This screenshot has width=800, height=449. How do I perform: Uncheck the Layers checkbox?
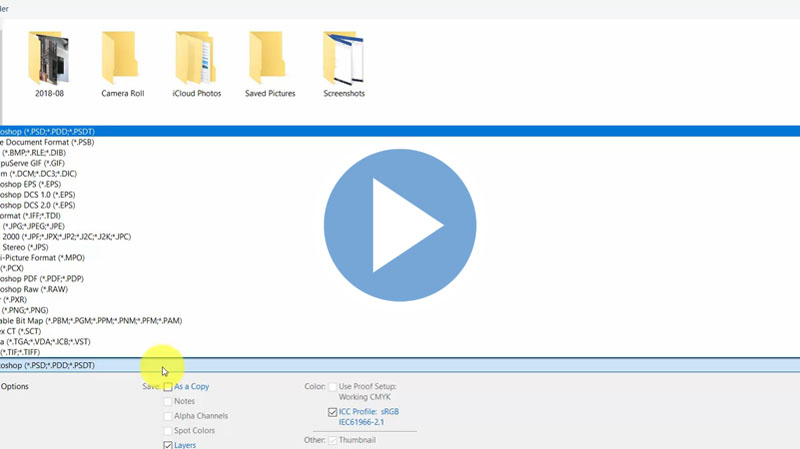pos(168,445)
